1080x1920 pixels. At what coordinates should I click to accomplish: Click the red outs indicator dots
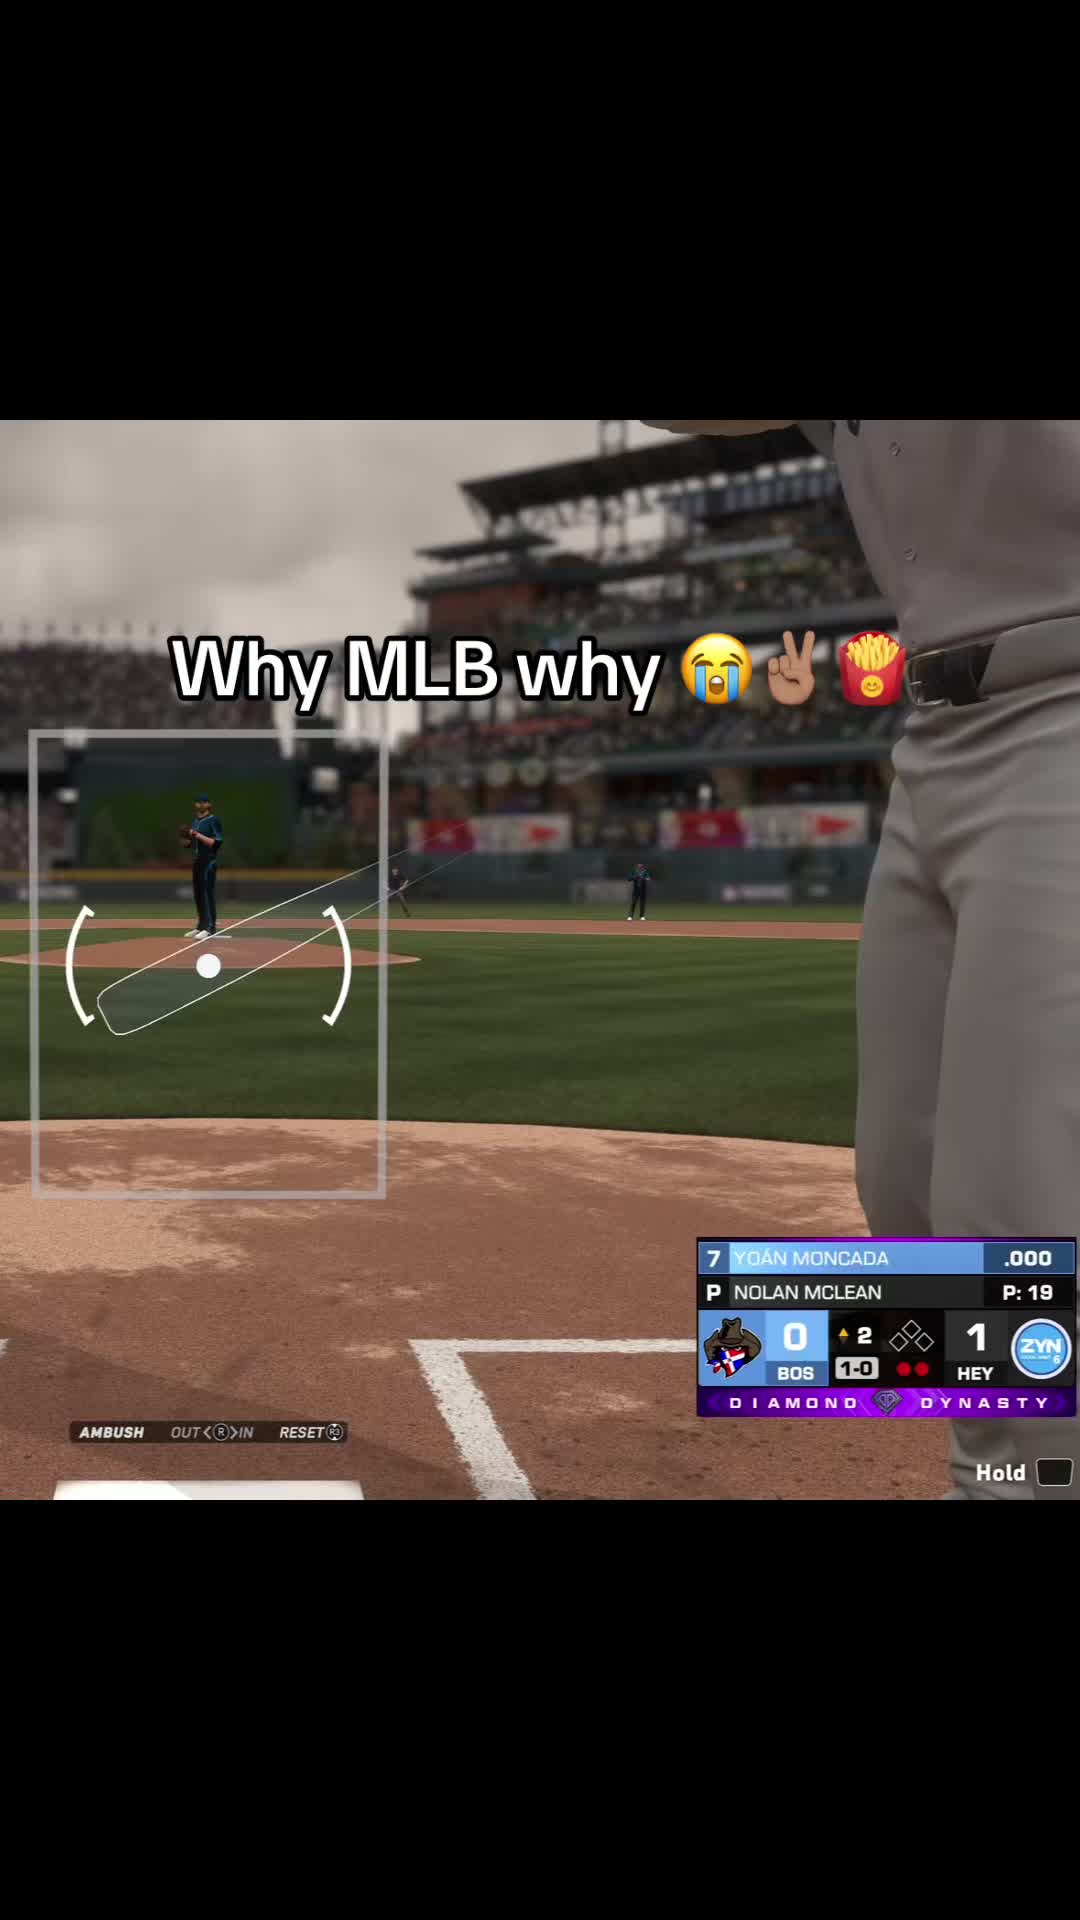pyautogui.click(x=912, y=1369)
